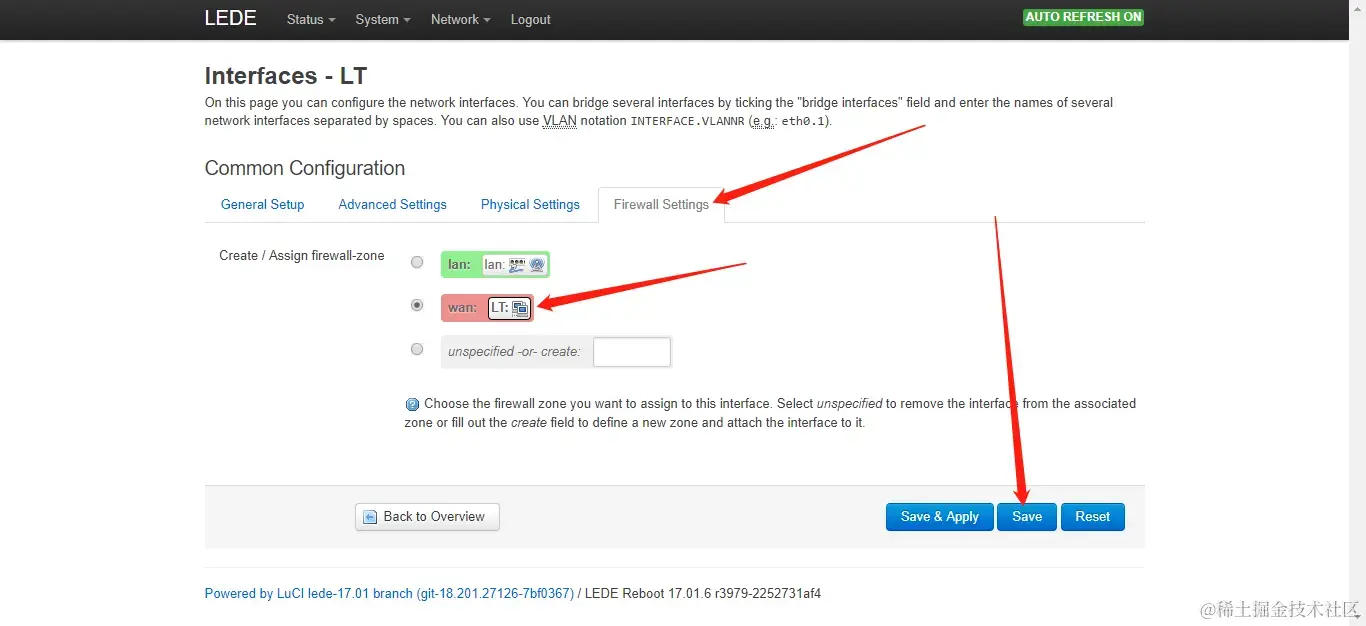This screenshot has width=1366, height=626.
Task: Switch to the Advanced Settings tab
Action: 392,204
